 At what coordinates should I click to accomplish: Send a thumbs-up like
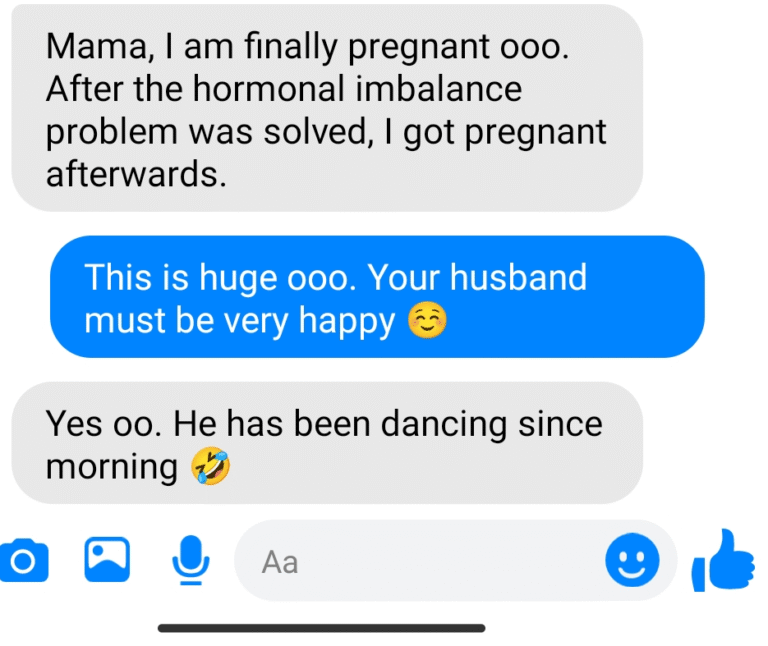(723, 560)
